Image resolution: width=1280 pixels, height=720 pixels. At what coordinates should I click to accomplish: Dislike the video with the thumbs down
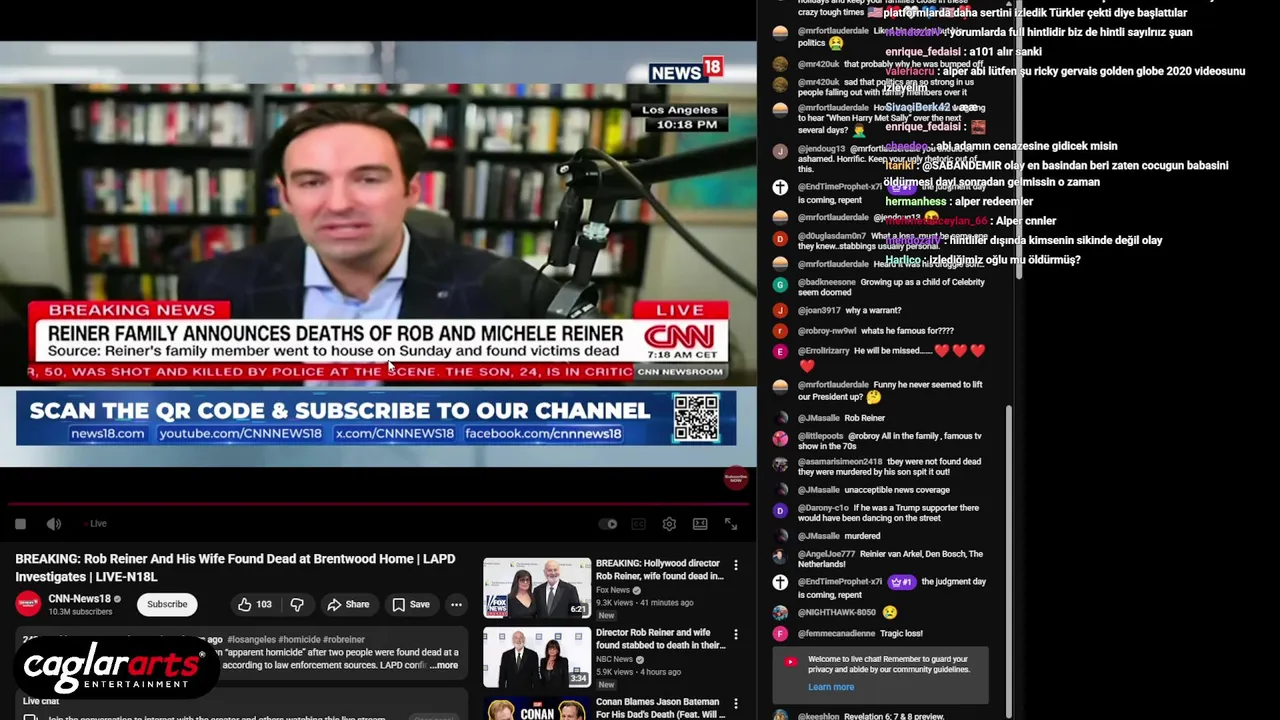click(297, 604)
